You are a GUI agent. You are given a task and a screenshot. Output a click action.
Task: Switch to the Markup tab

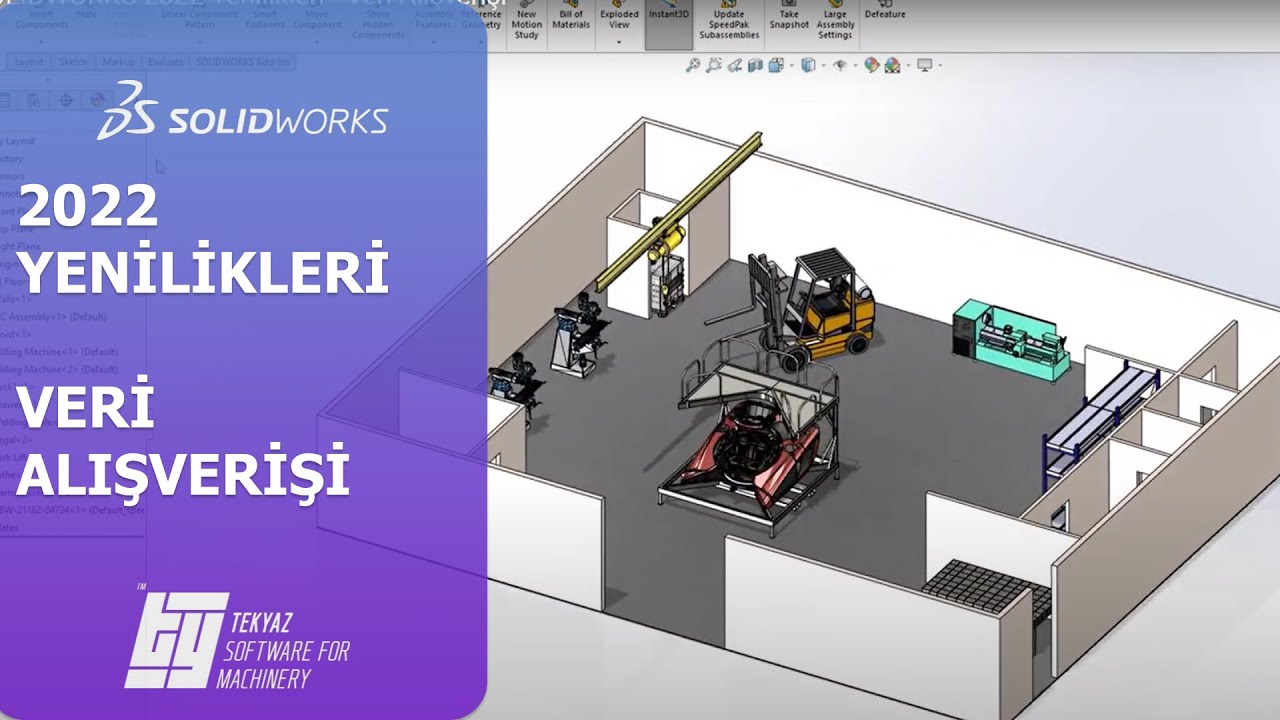[x=119, y=62]
